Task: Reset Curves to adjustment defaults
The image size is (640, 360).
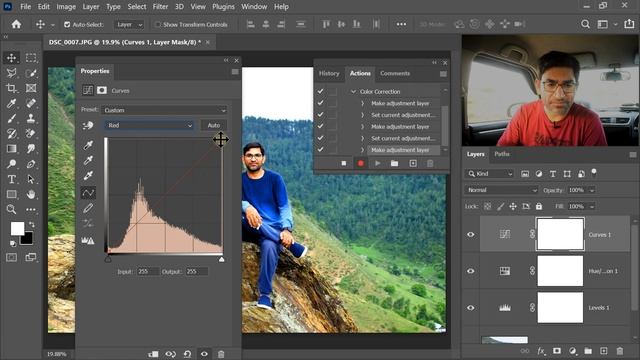Action: (187, 354)
